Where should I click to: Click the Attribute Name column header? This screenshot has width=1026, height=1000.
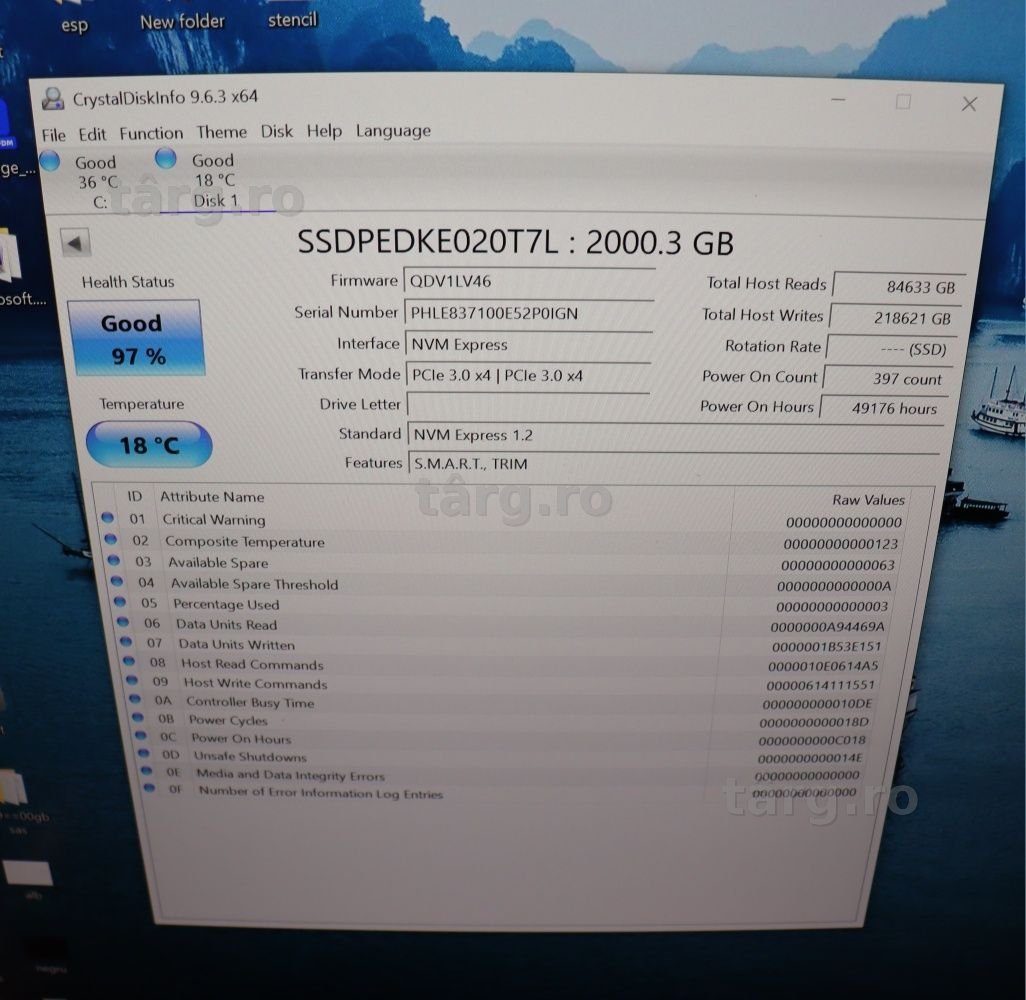212,497
